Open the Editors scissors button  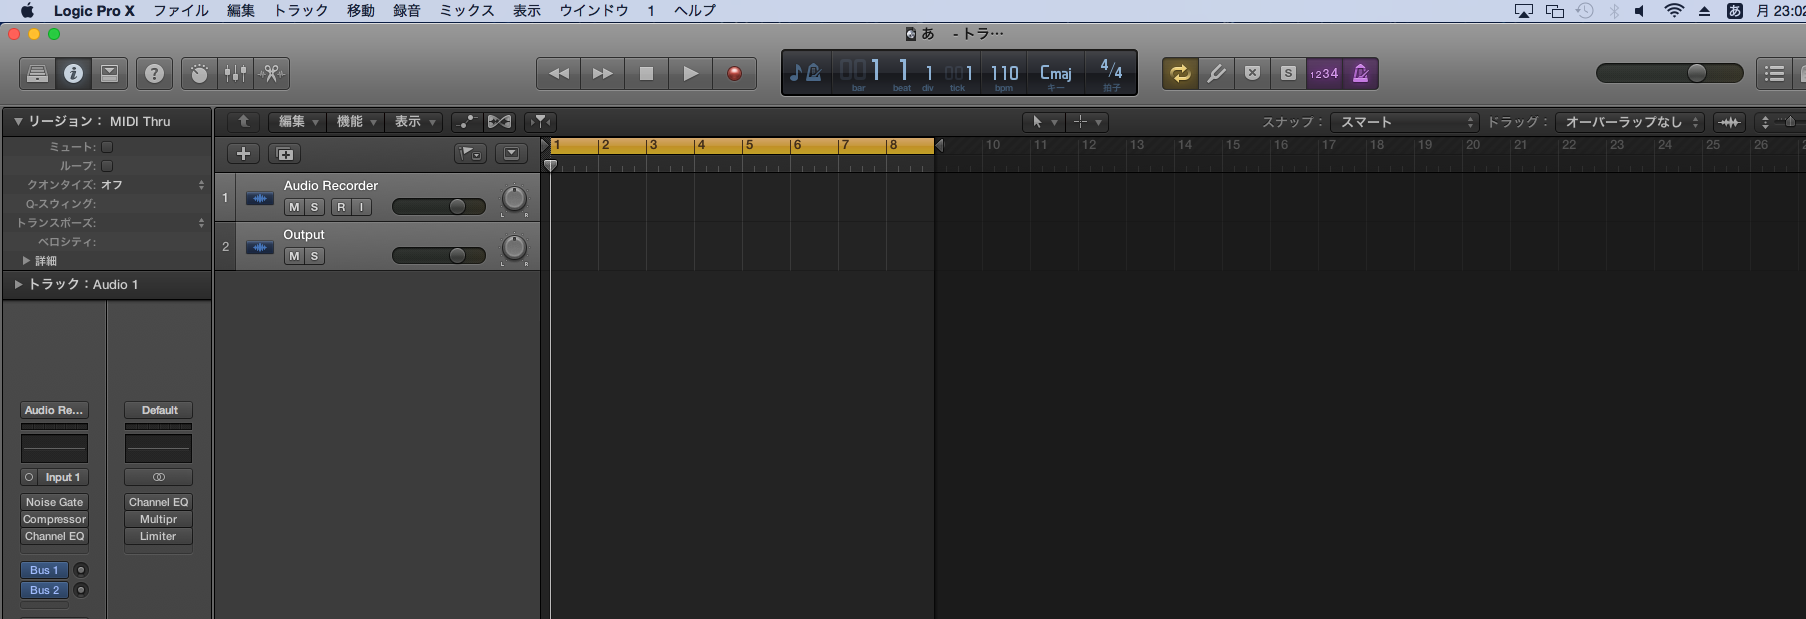(271, 73)
